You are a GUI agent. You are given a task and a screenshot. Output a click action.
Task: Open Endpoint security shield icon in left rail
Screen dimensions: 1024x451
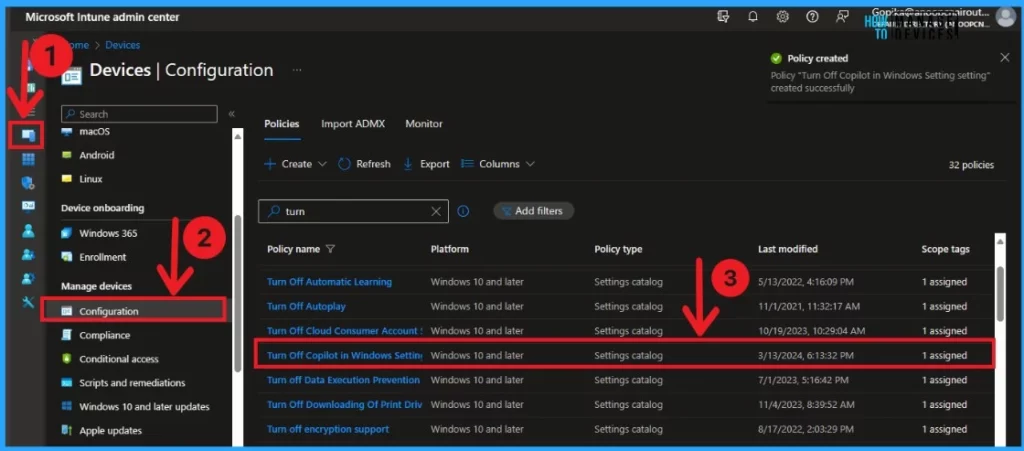tap(28, 183)
